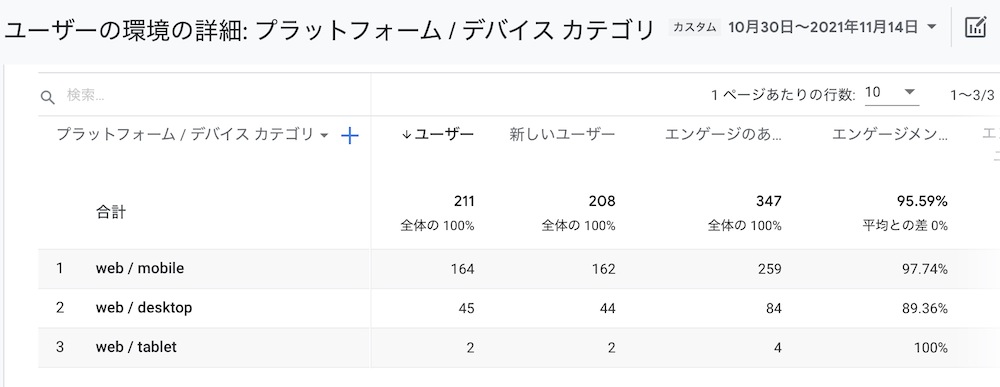
Task: Click the 164 users value for mobile
Action: coord(462,269)
